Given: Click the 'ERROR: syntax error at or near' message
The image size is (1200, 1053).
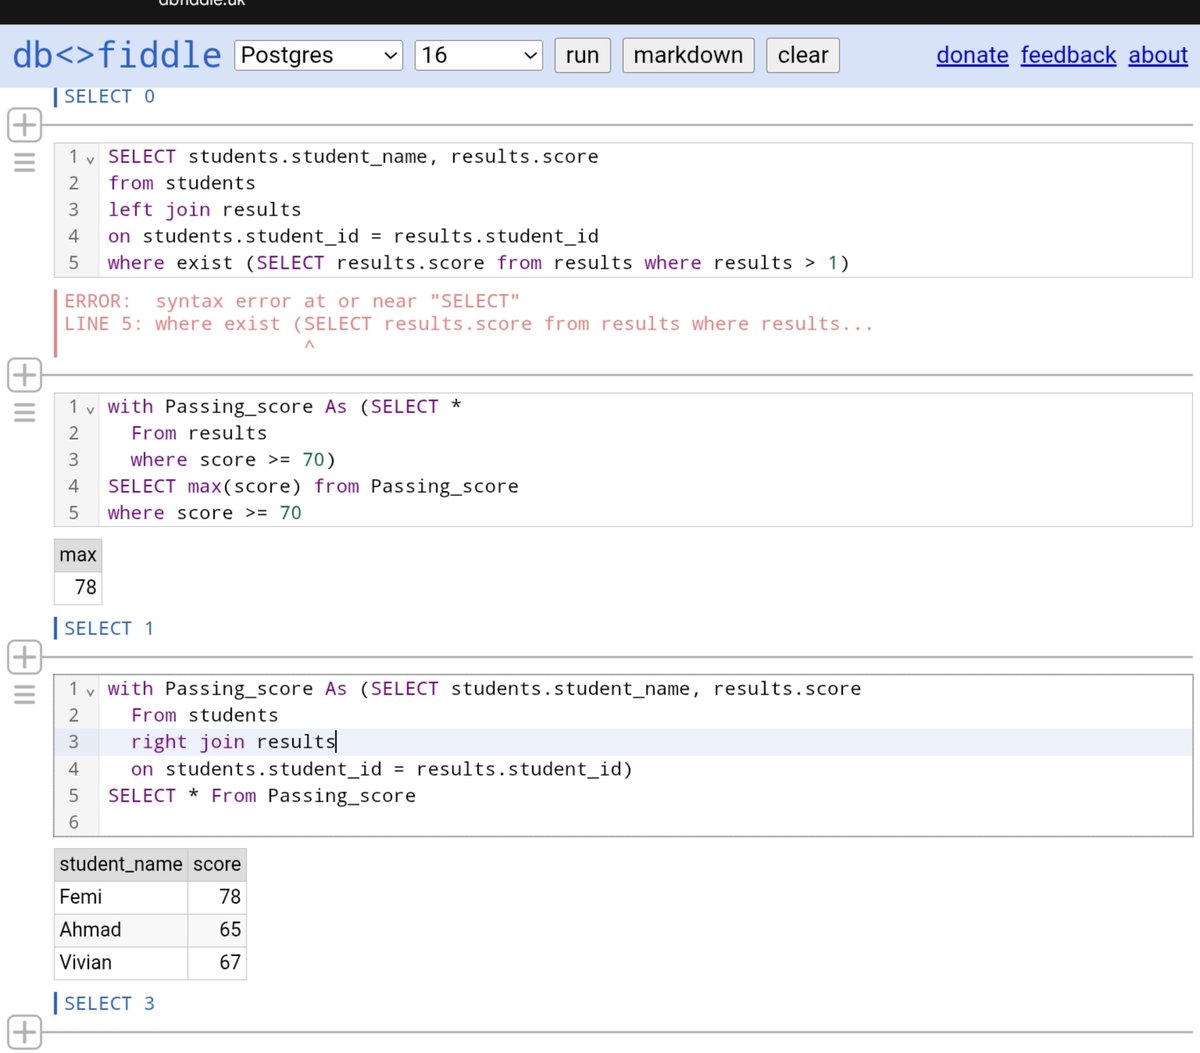Looking at the screenshot, I should click(292, 301).
